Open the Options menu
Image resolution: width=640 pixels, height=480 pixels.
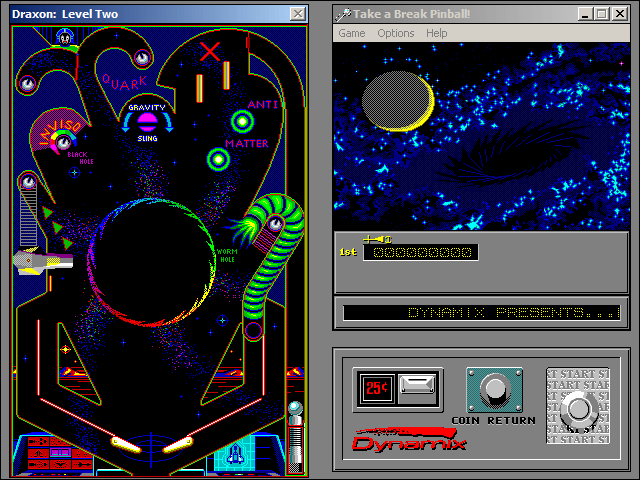click(x=395, y=33)
